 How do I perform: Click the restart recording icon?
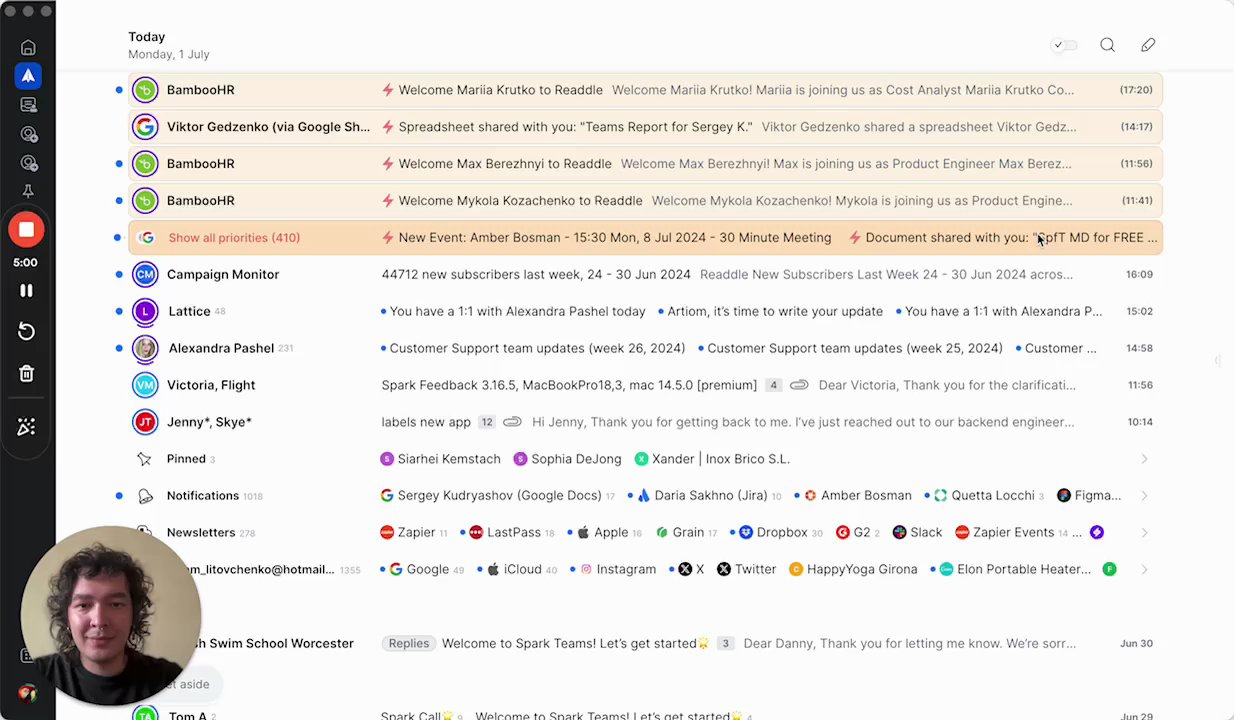[27, 332]
